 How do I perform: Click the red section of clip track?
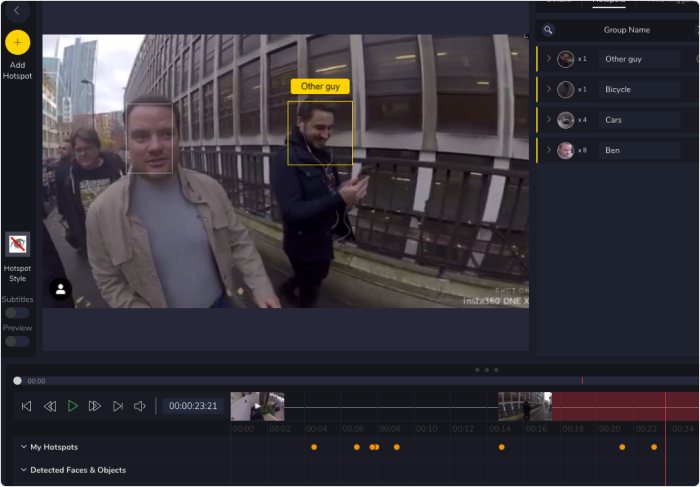tap(625, 406)
